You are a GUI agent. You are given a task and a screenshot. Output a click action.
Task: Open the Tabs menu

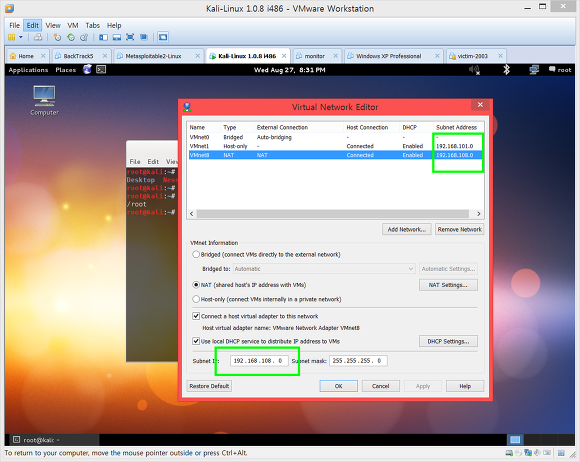(92, 25)
